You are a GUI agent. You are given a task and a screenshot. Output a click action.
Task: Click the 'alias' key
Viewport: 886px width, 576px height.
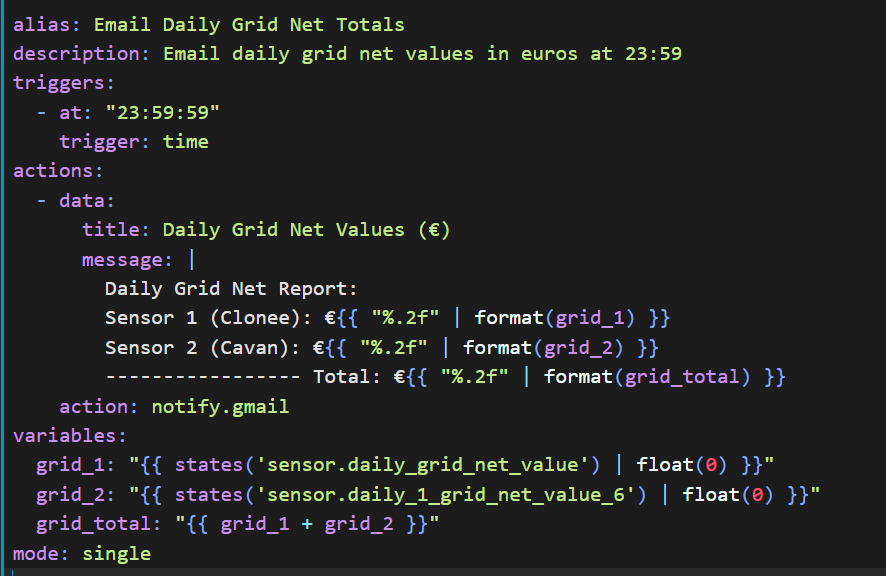[42, 25]
